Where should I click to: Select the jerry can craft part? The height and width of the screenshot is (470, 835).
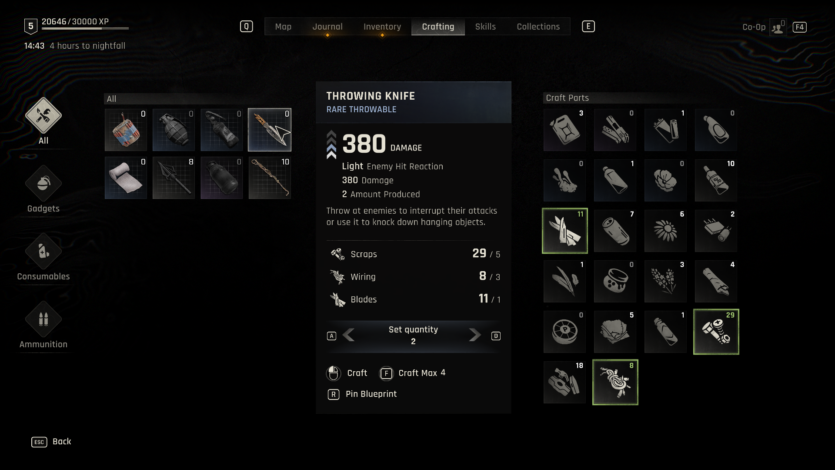pos(565,129)
